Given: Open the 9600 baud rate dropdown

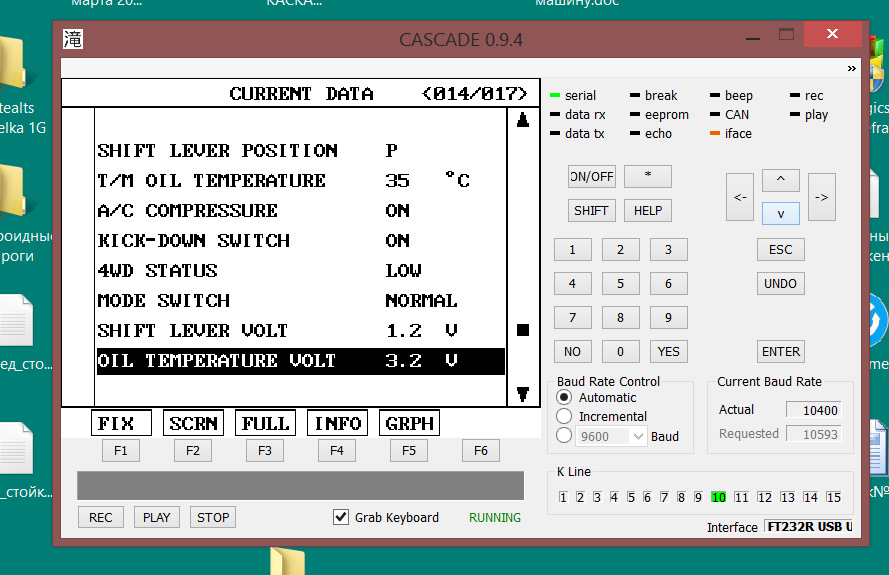Looking at the screenshot, I should click(638, 436).
